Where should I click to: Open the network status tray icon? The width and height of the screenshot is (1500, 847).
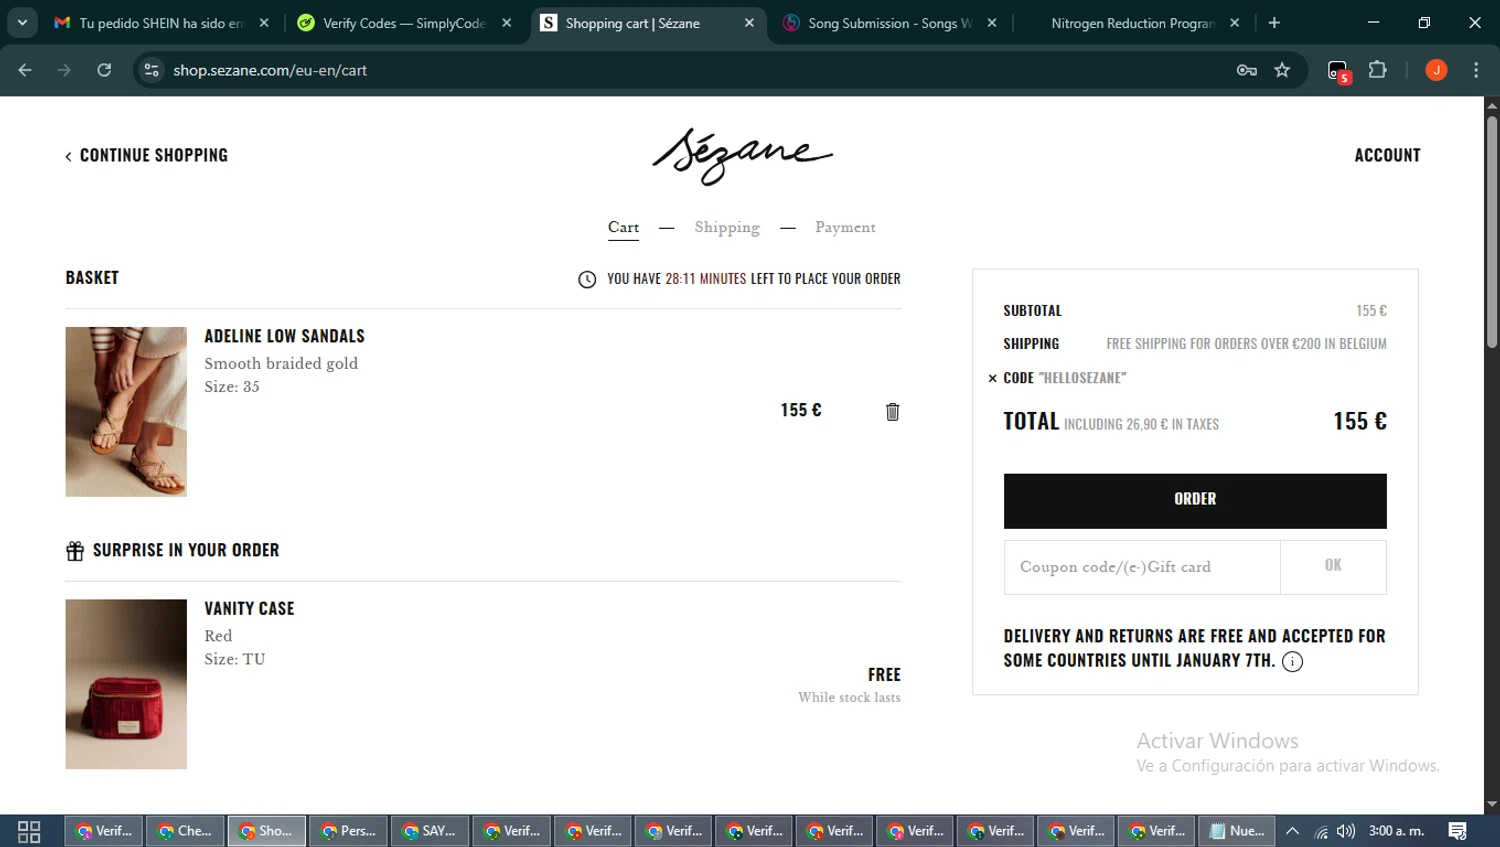tap(1320, 831)
